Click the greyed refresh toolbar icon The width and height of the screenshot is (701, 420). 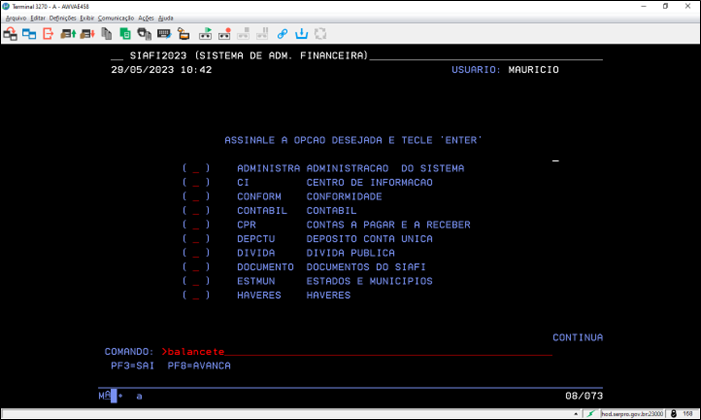320,34
